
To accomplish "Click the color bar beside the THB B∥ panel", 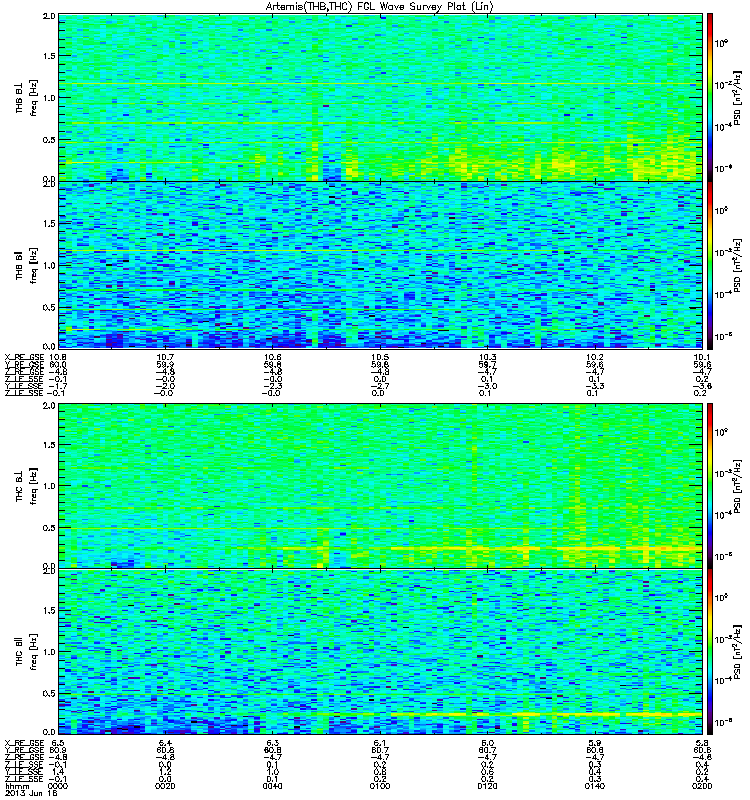I will point(710,265).
